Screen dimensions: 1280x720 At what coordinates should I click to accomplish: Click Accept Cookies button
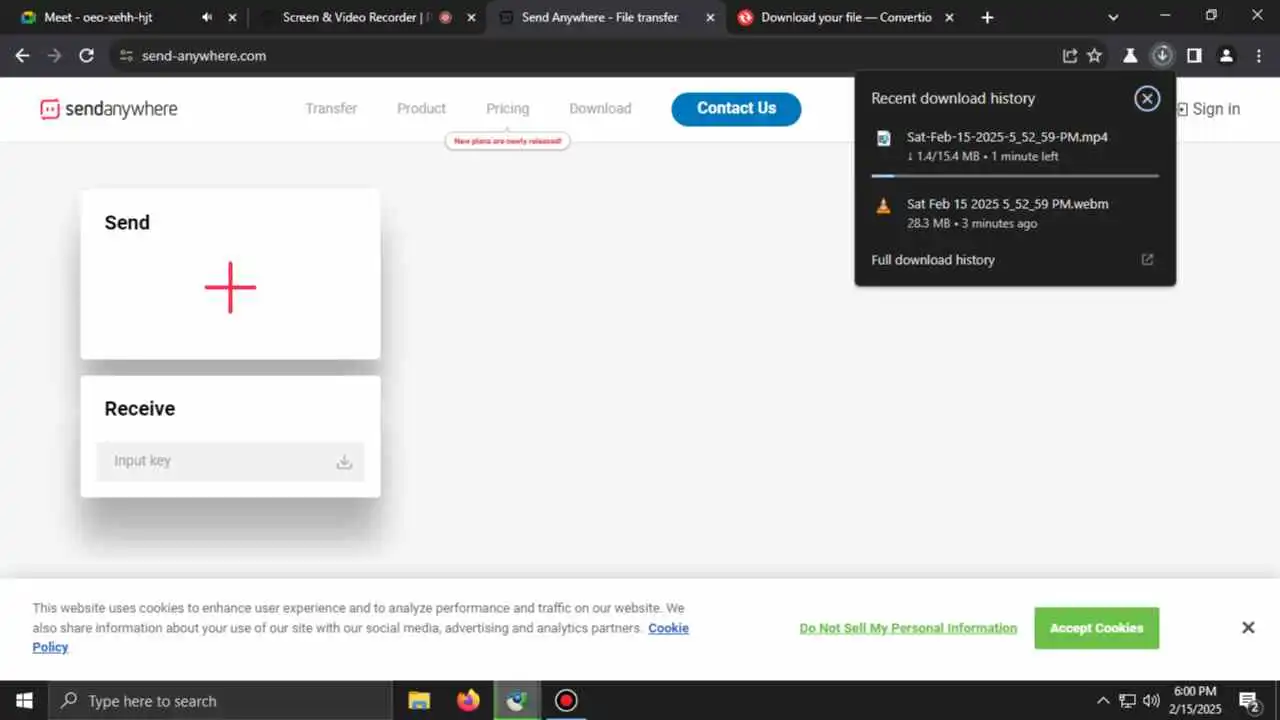click(1097, 628)
